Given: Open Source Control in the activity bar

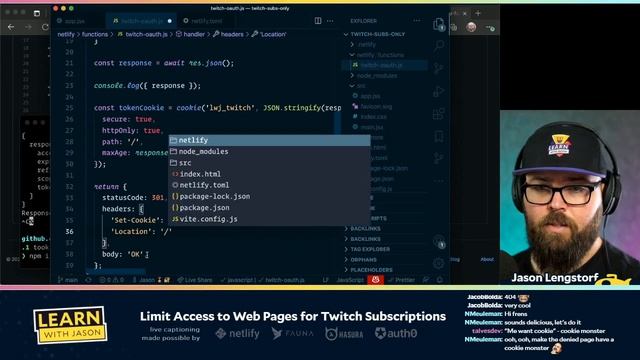Looking at the screenshot, I should 439,68.
